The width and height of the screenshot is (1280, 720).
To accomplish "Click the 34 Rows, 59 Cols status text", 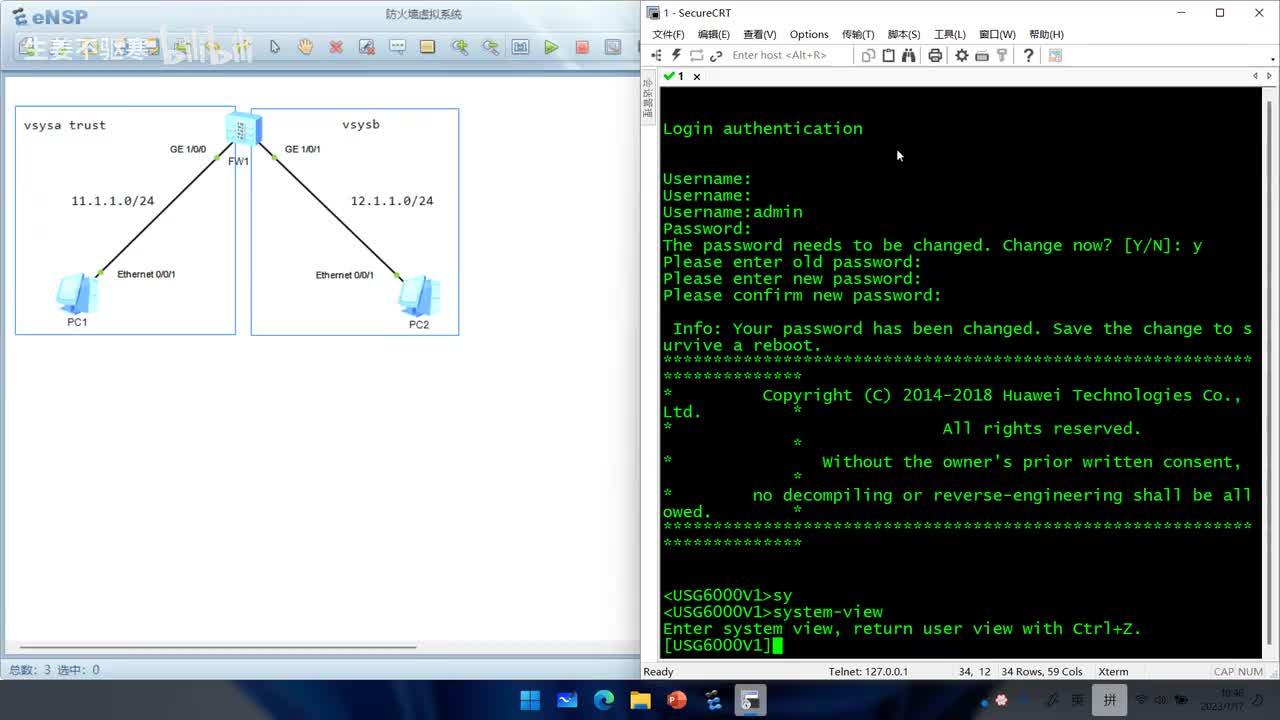I will (x=1042, y=672).
